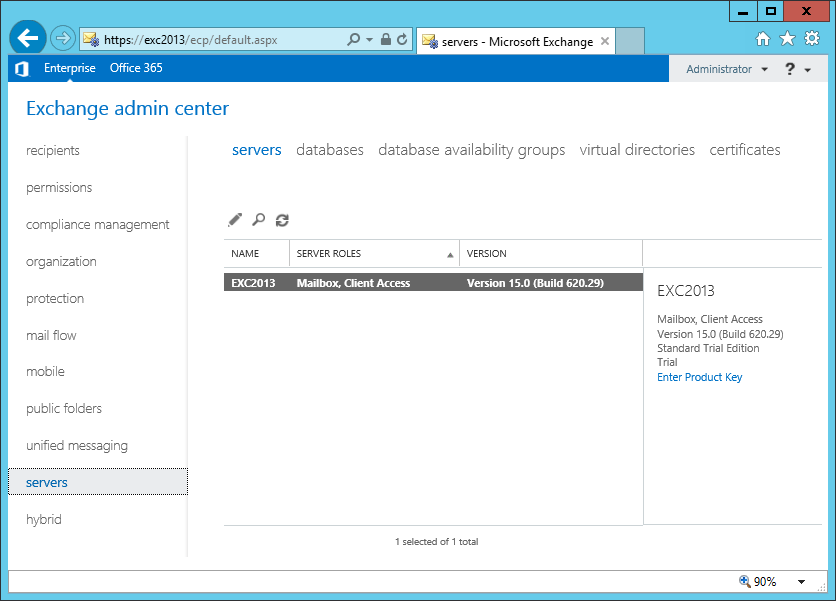
Task: Open virtual directories tab
Action: [x=637, y=150]
